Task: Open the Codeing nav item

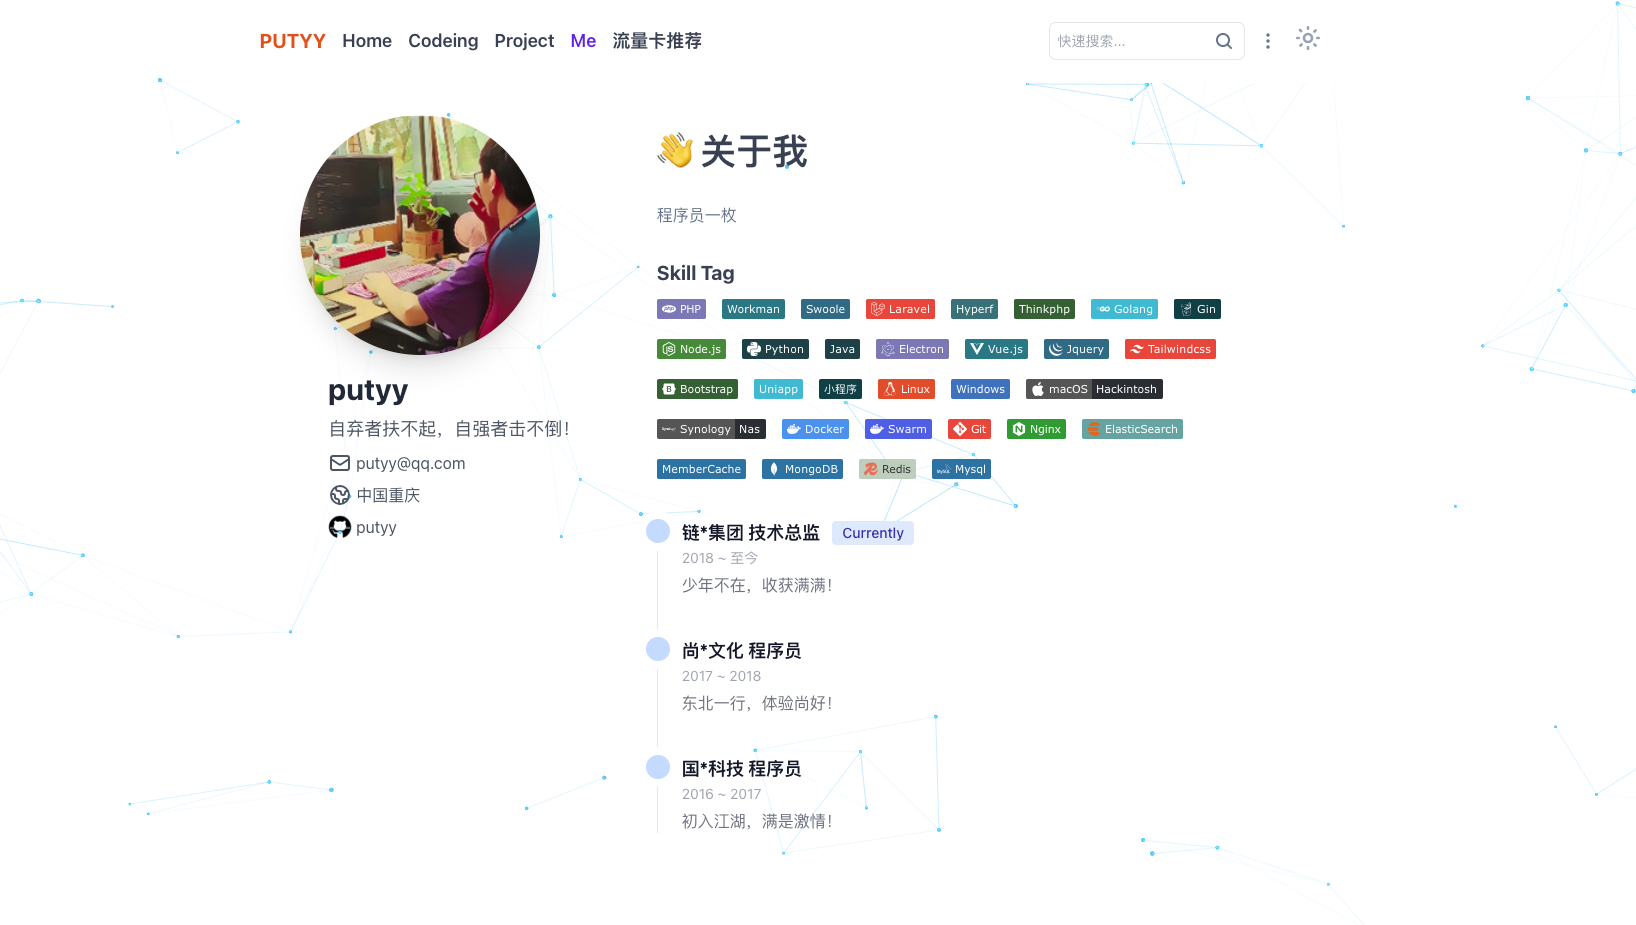Action: pyautogui.click(x=443, y=41)
